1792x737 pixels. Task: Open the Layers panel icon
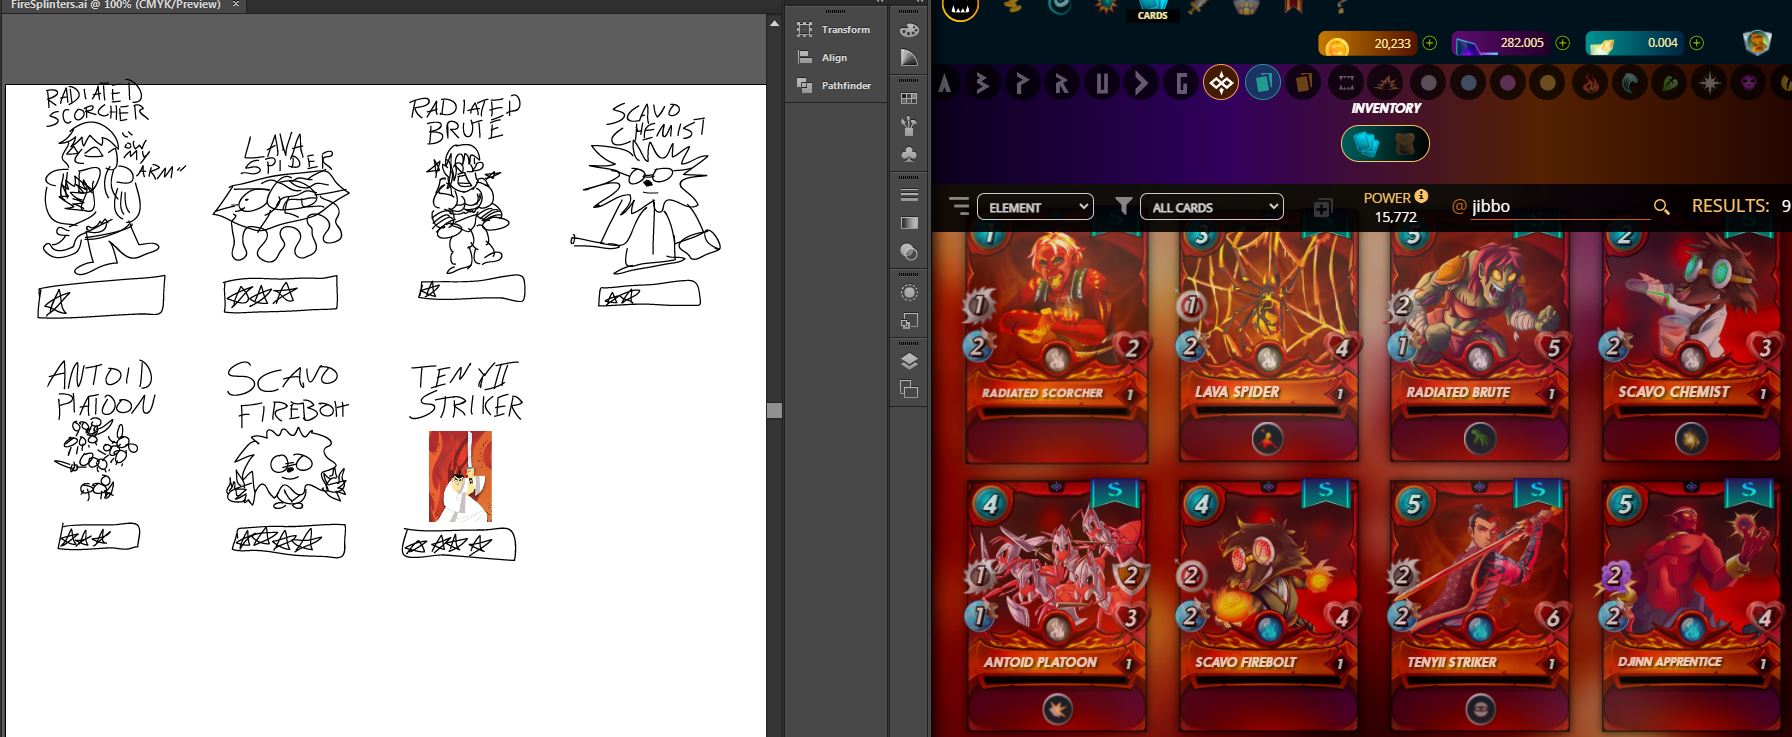[x=909, y=361]
